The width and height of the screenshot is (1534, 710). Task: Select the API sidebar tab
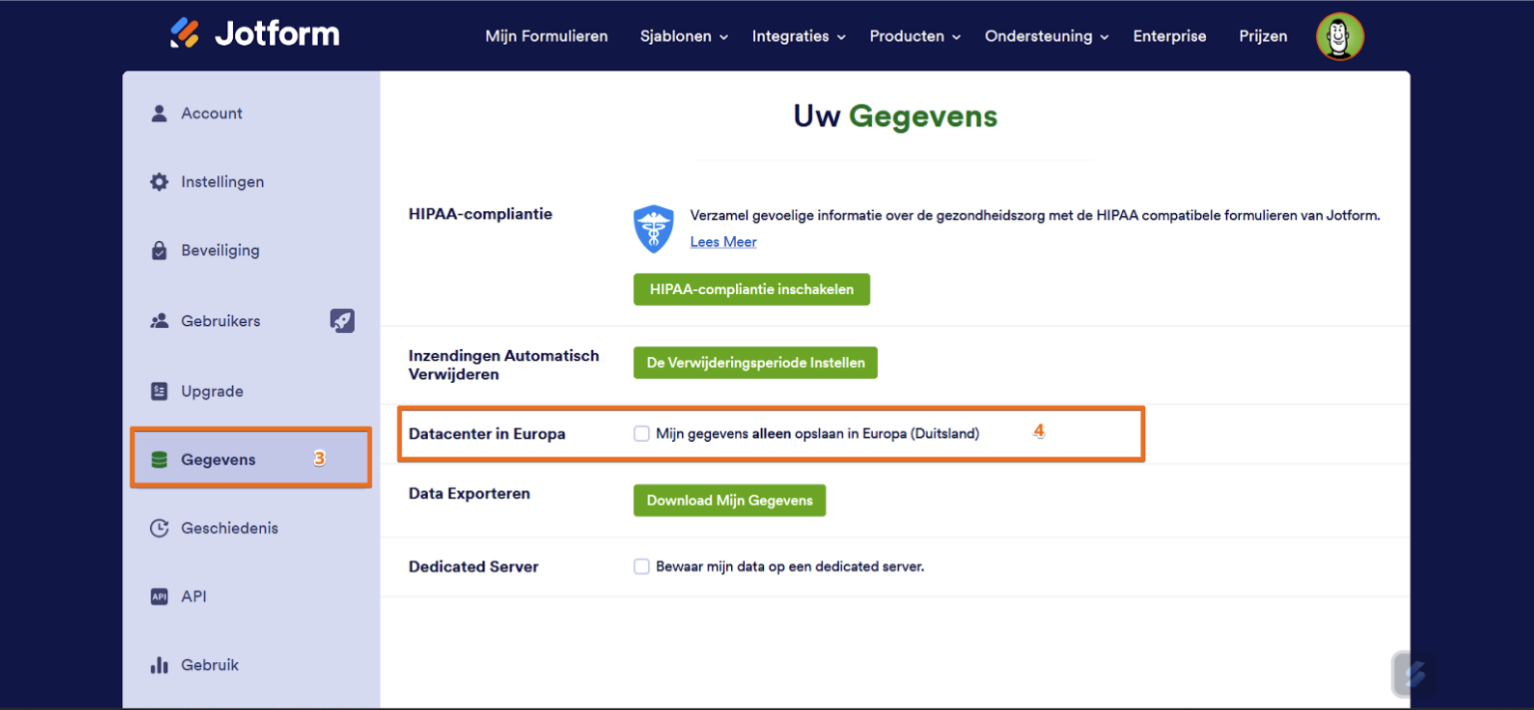(x=251, y=596)
